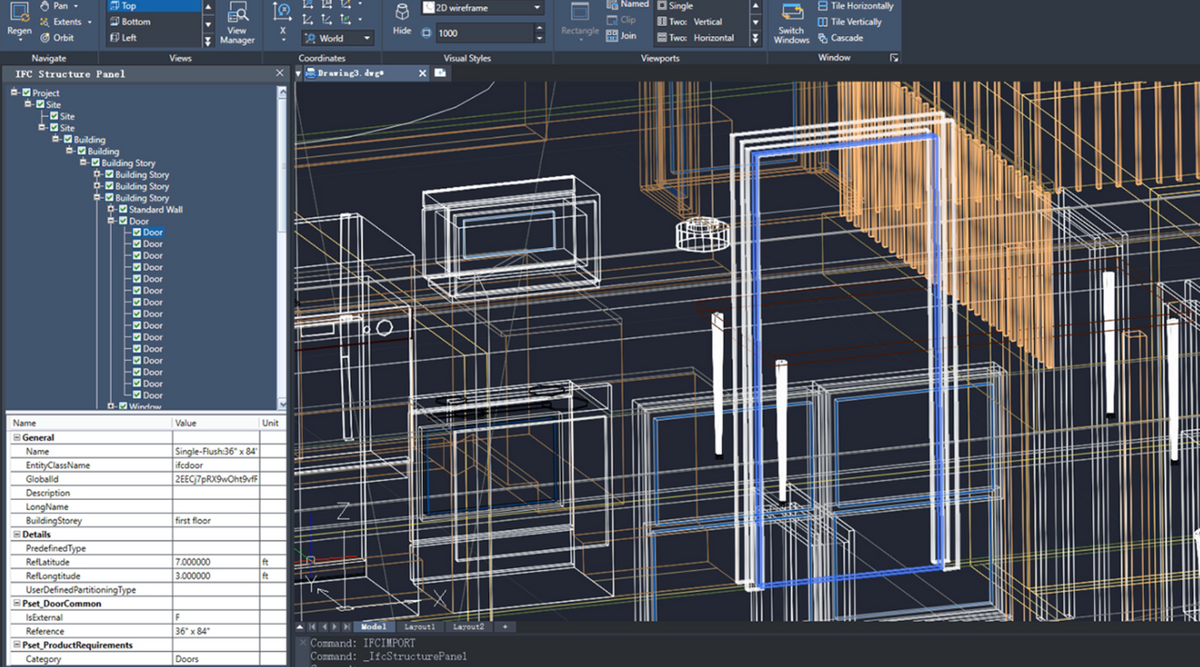Select the Pan tool in Navigate panel
The image size is (1200, 667).
click(55, 5)
